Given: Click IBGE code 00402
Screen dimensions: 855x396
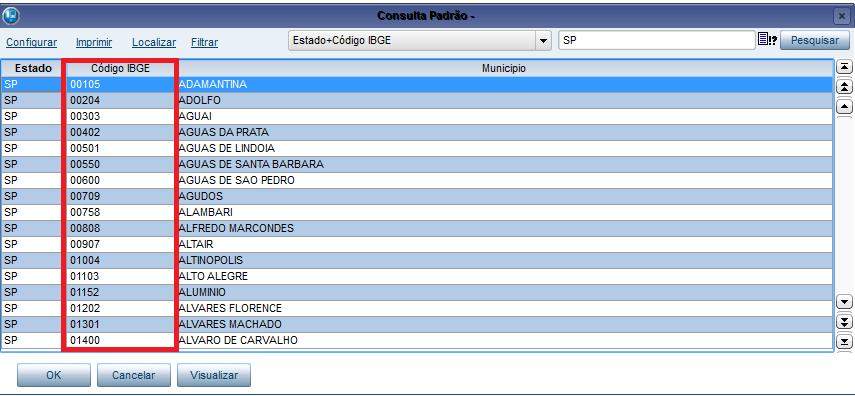Looking at the screenshot, I should coord(85,133).
